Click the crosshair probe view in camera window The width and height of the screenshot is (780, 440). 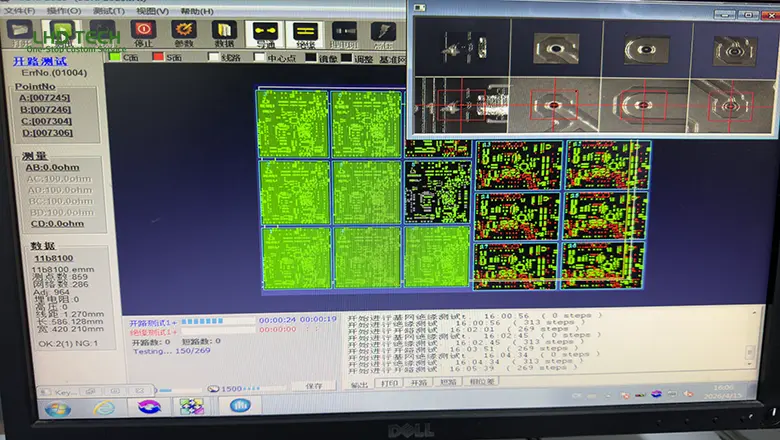click(x=461, y=105)
